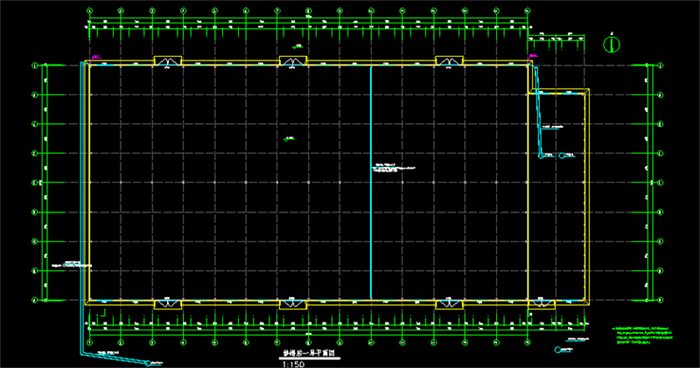Screen dimensions: 700x368
Task: Click the top-right double door symbol
Action: [x=449, y=61]
